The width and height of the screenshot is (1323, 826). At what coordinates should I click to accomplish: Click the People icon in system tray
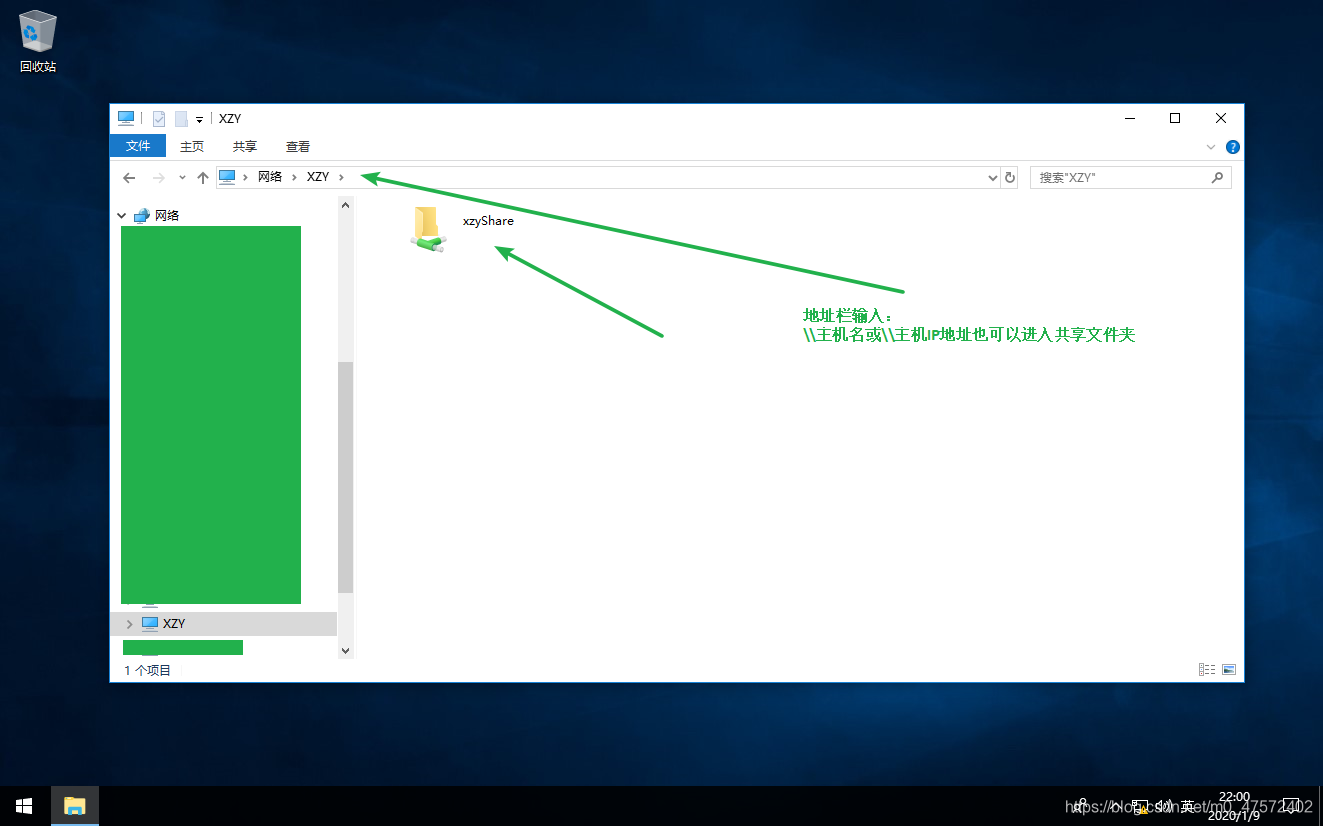click(x=1081, y=805)
